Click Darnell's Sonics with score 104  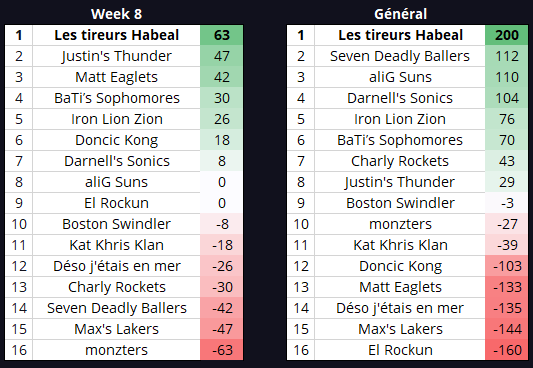pos(400,98)
